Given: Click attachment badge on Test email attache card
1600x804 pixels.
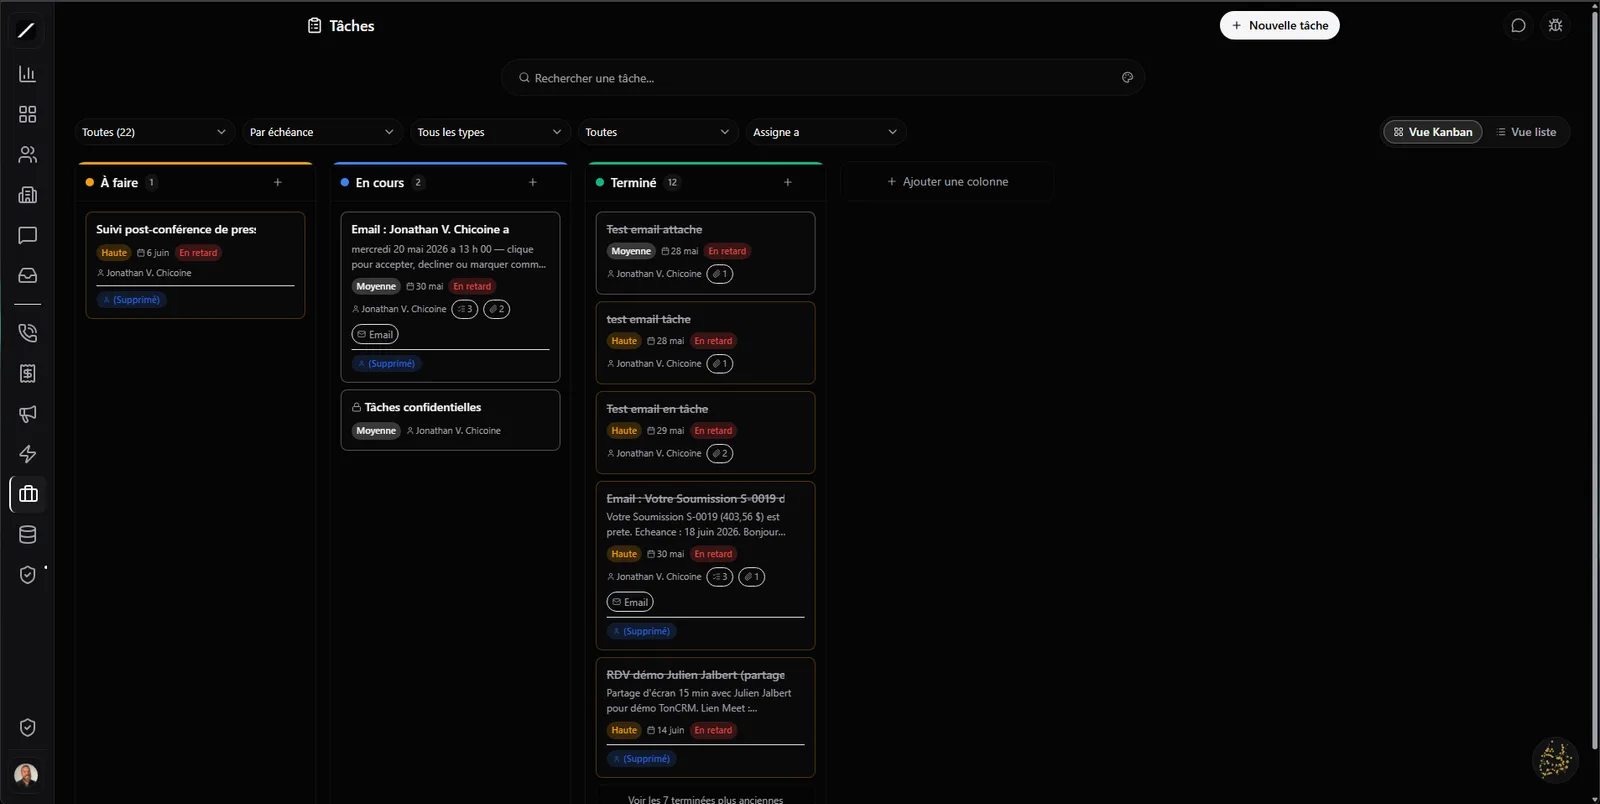Looking at the screenshot, I should (720, 274).
